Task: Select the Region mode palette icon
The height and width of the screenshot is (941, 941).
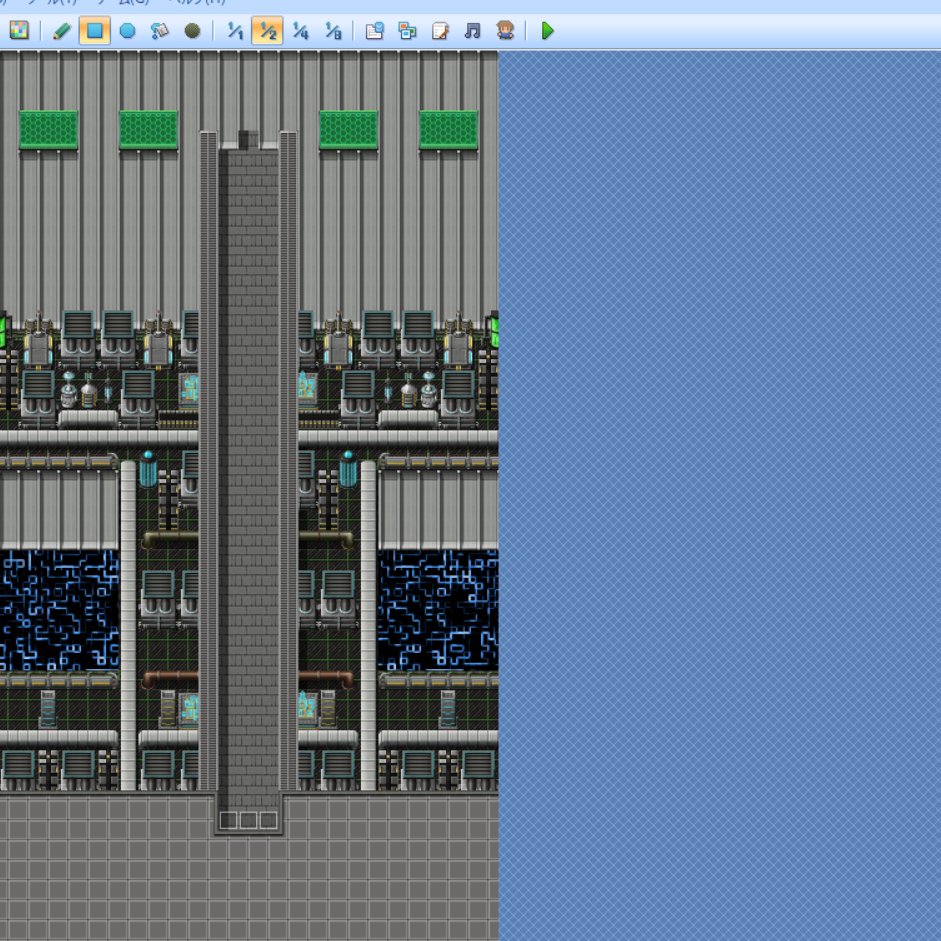Action: tap(19, 30)
